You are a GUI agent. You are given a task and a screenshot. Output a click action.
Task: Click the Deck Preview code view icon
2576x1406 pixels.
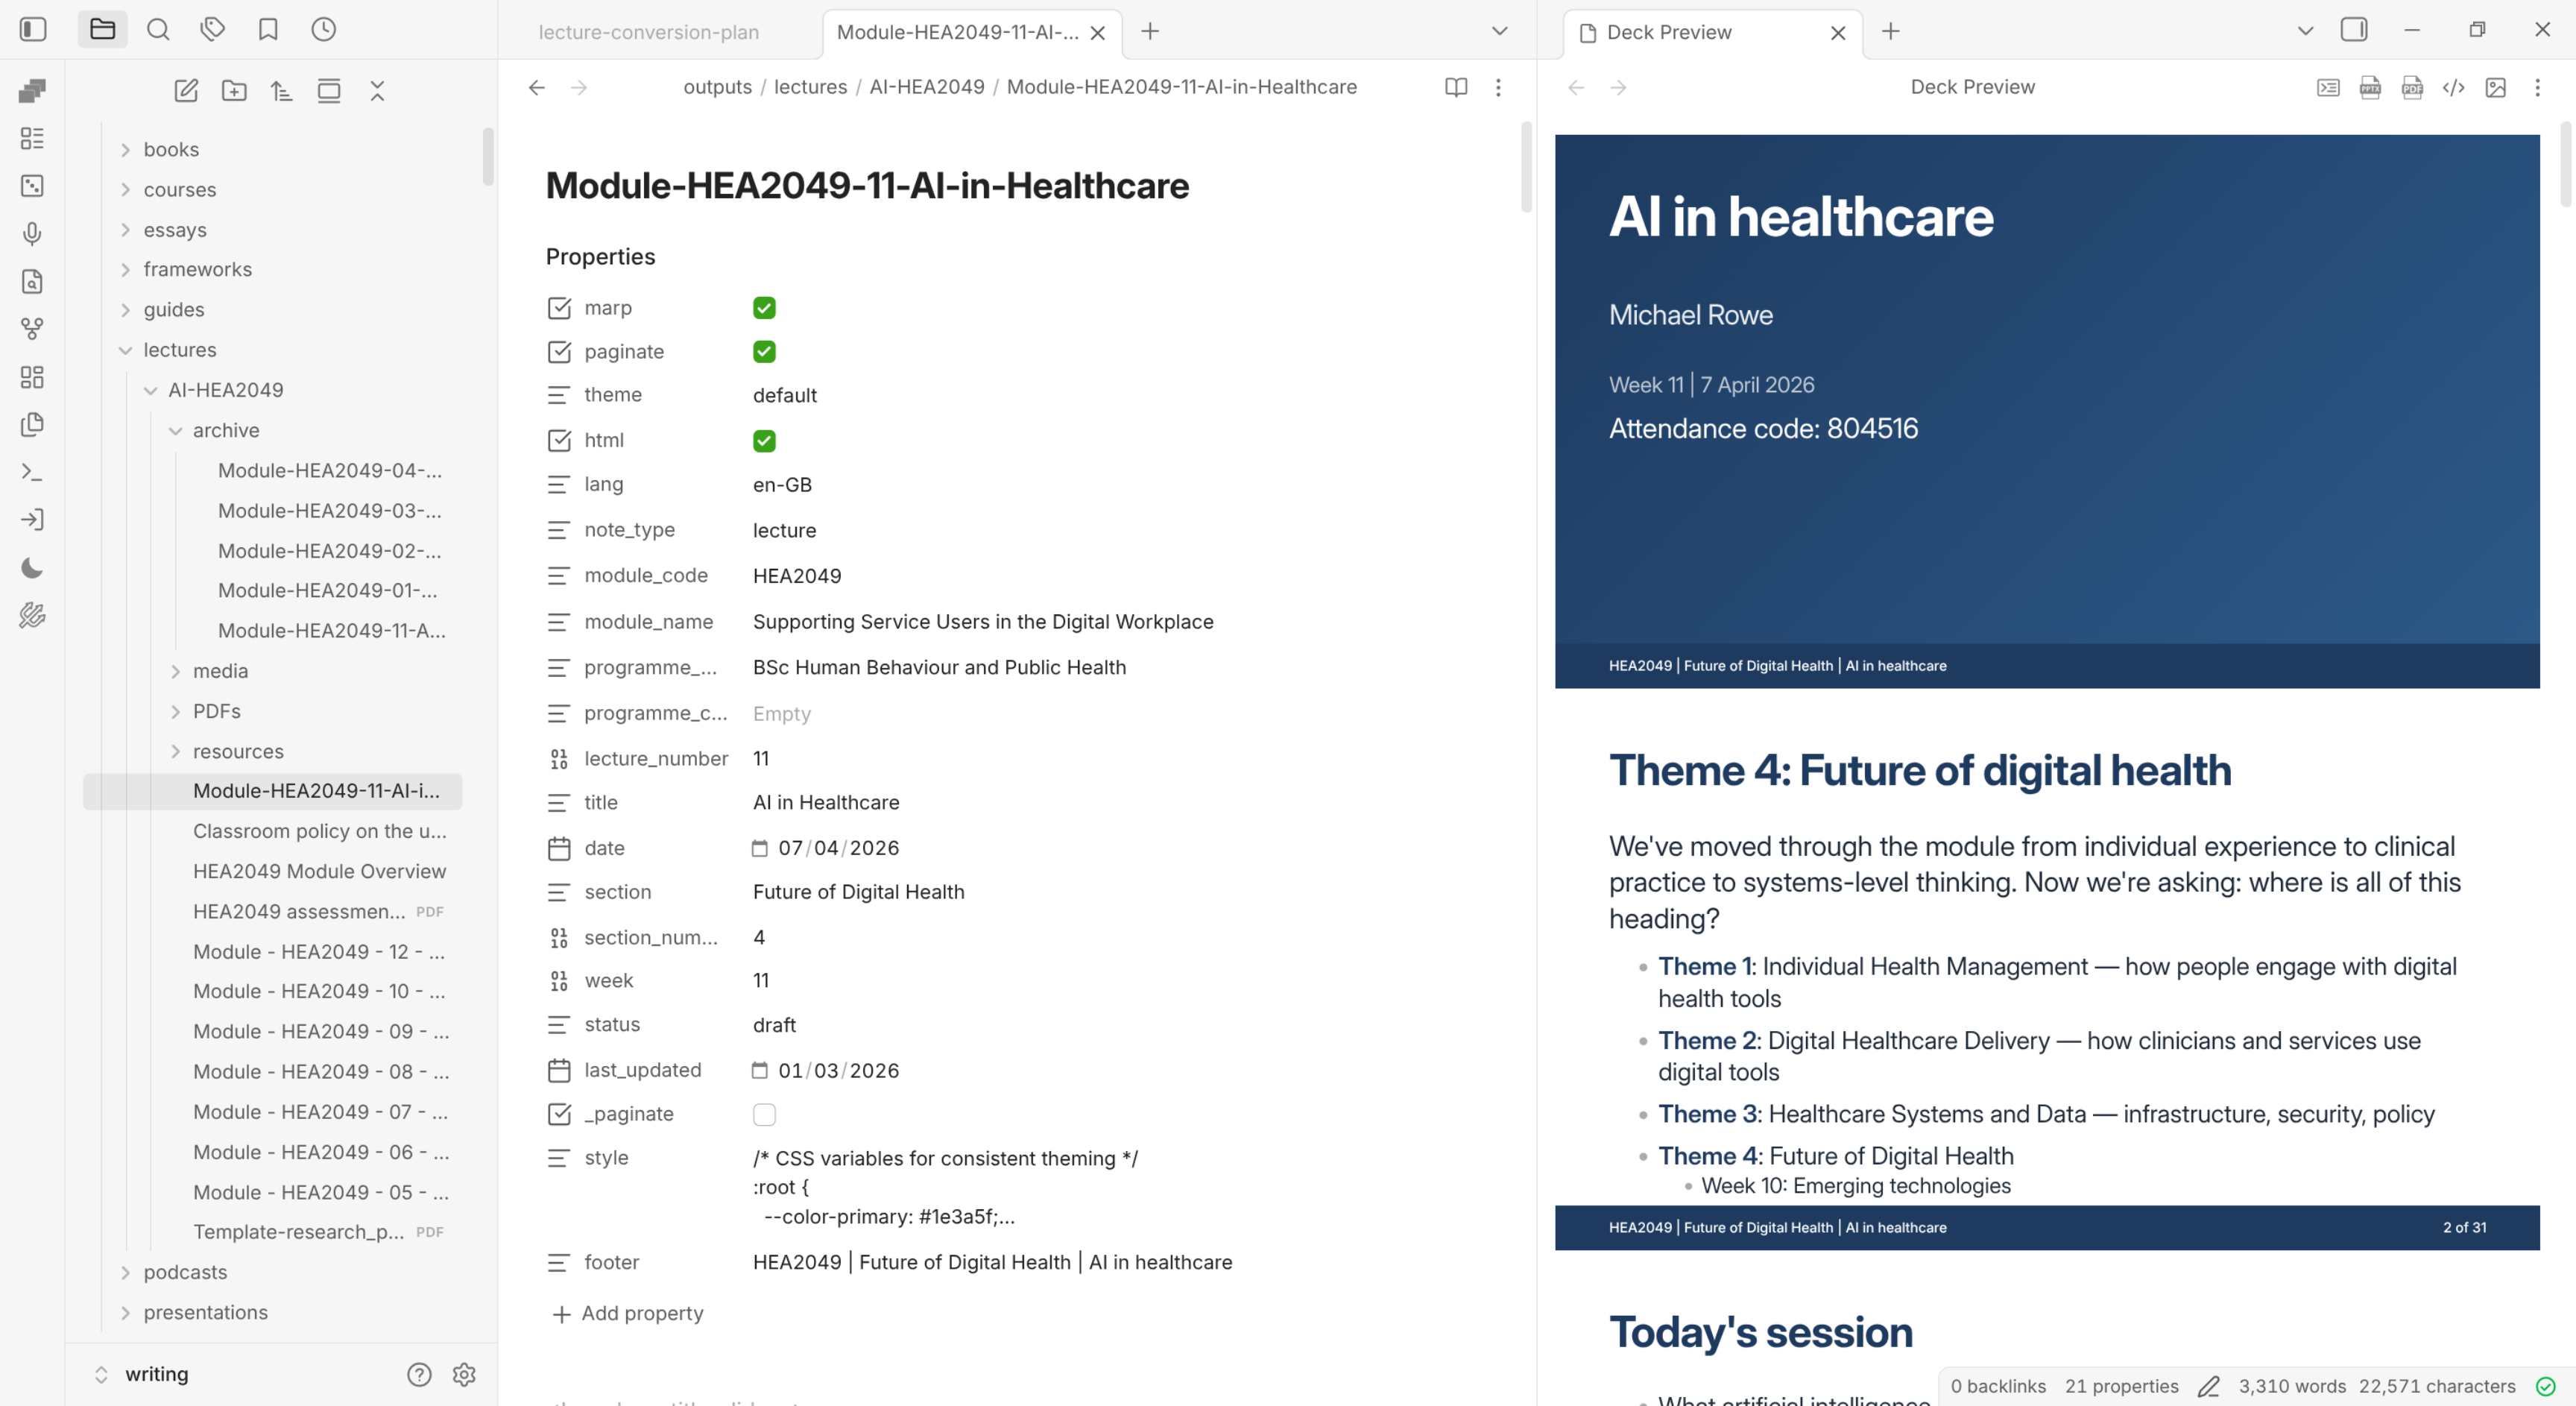coord(2453,88)
